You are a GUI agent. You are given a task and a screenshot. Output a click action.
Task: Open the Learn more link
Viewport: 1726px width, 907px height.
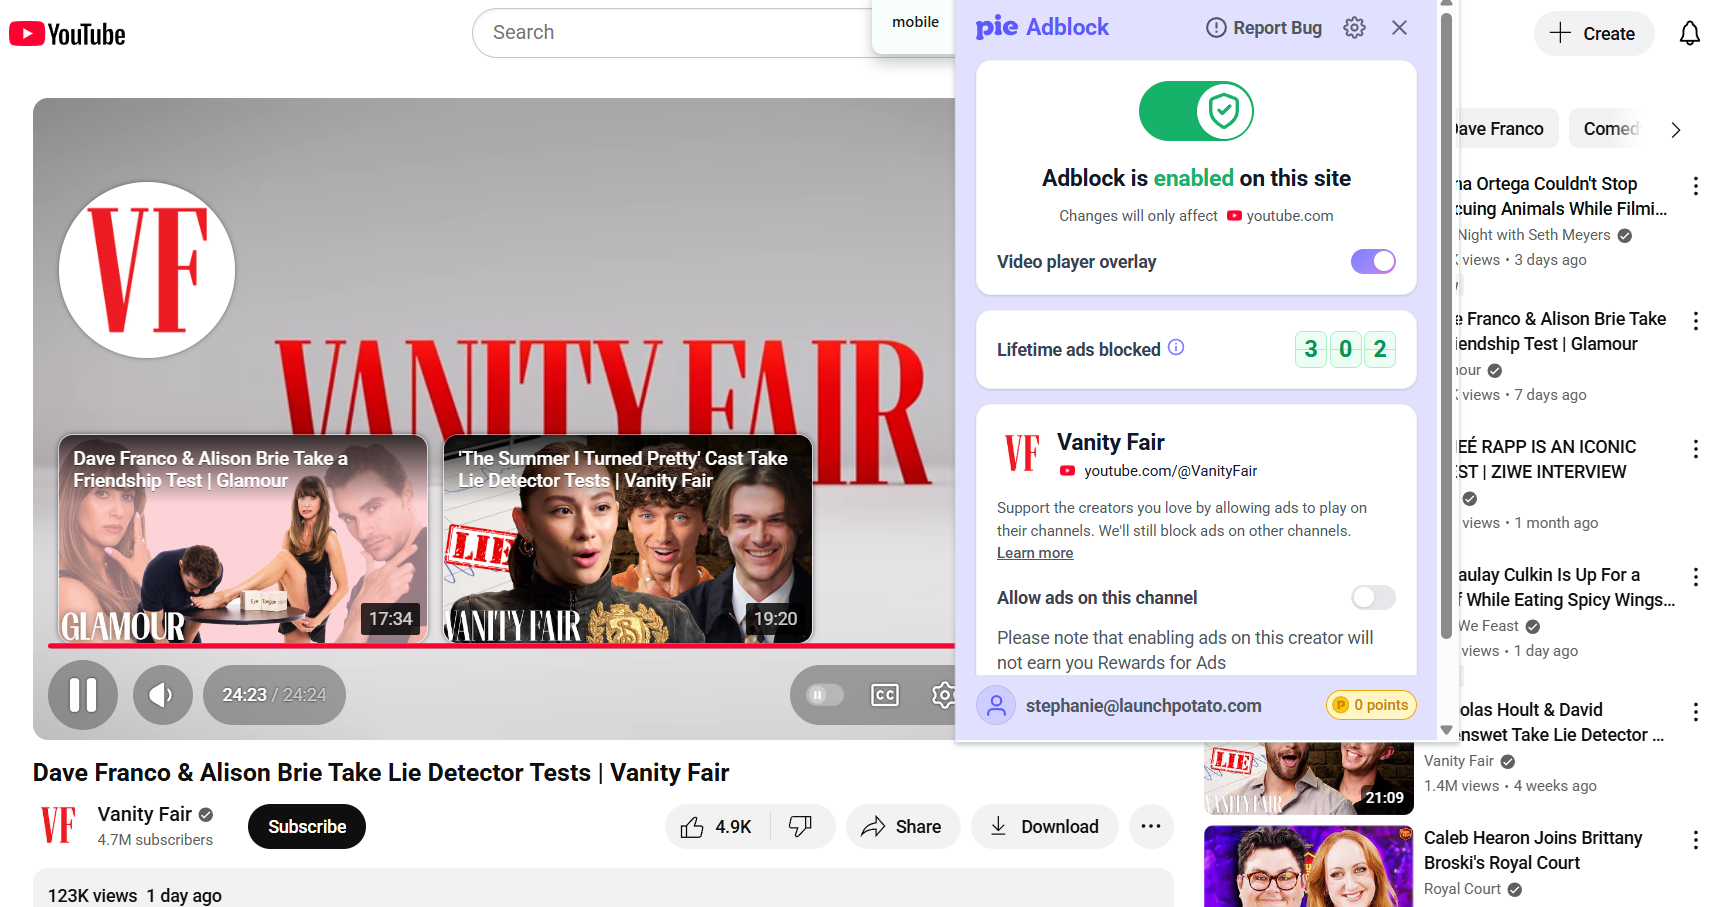click(x=1035, y=553)
